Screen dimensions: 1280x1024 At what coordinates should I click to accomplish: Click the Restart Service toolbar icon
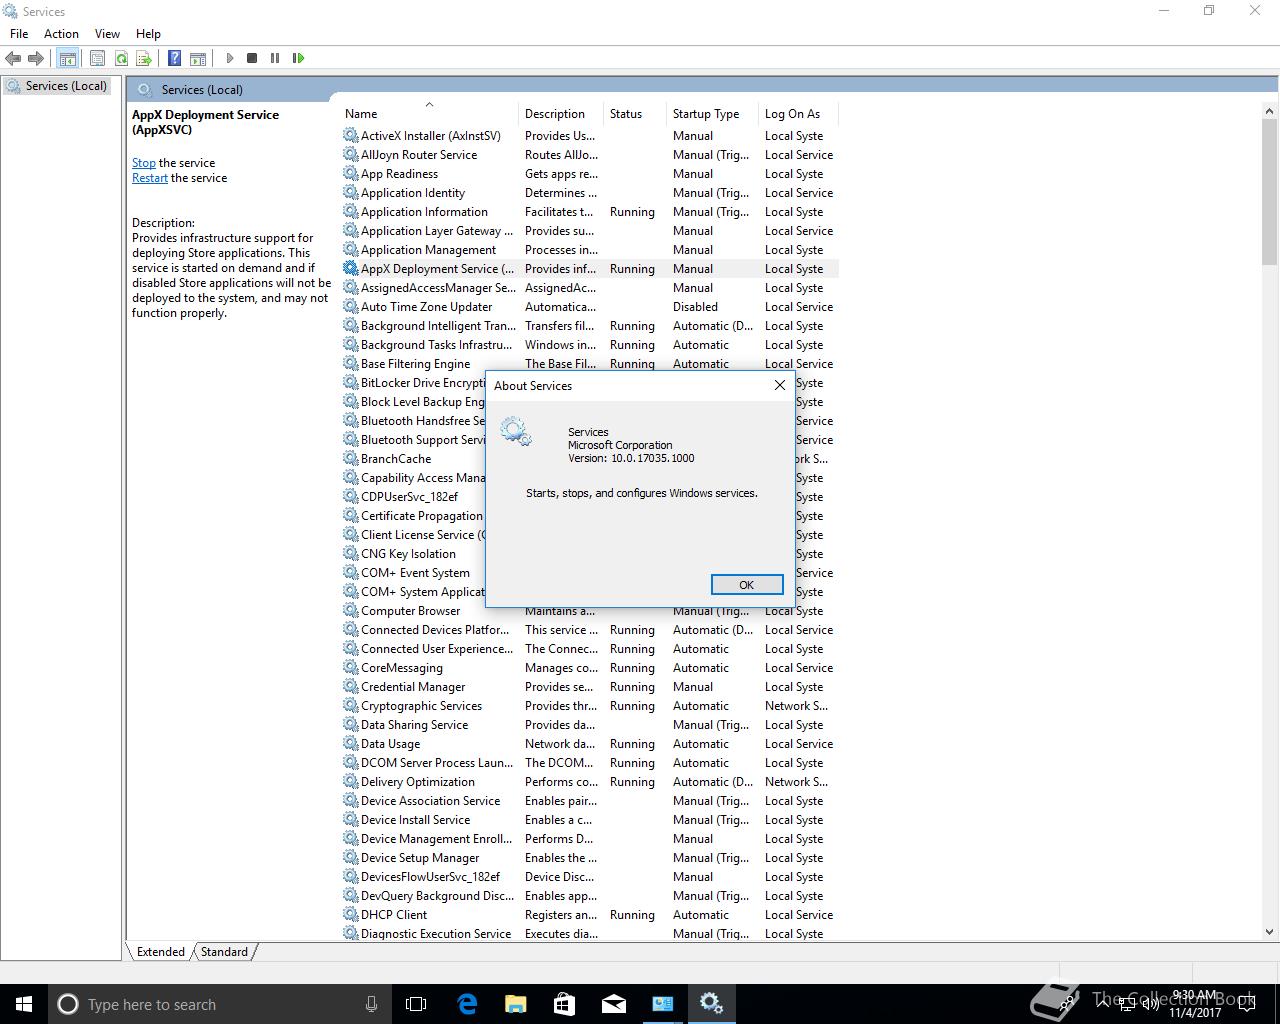click(298, 58)
